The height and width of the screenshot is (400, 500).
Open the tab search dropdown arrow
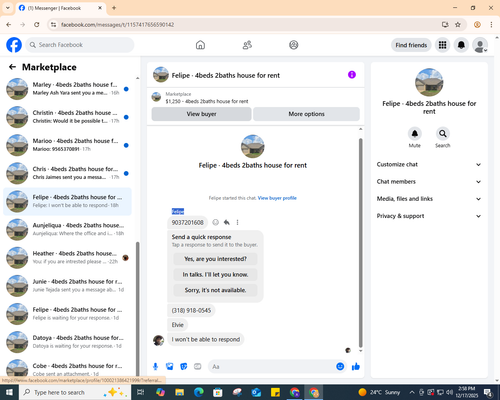coord(8,8)
